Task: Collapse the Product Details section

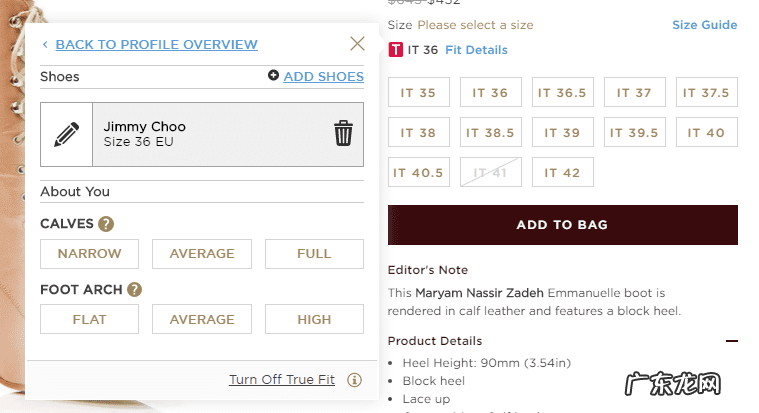Action: pos(731,341)
